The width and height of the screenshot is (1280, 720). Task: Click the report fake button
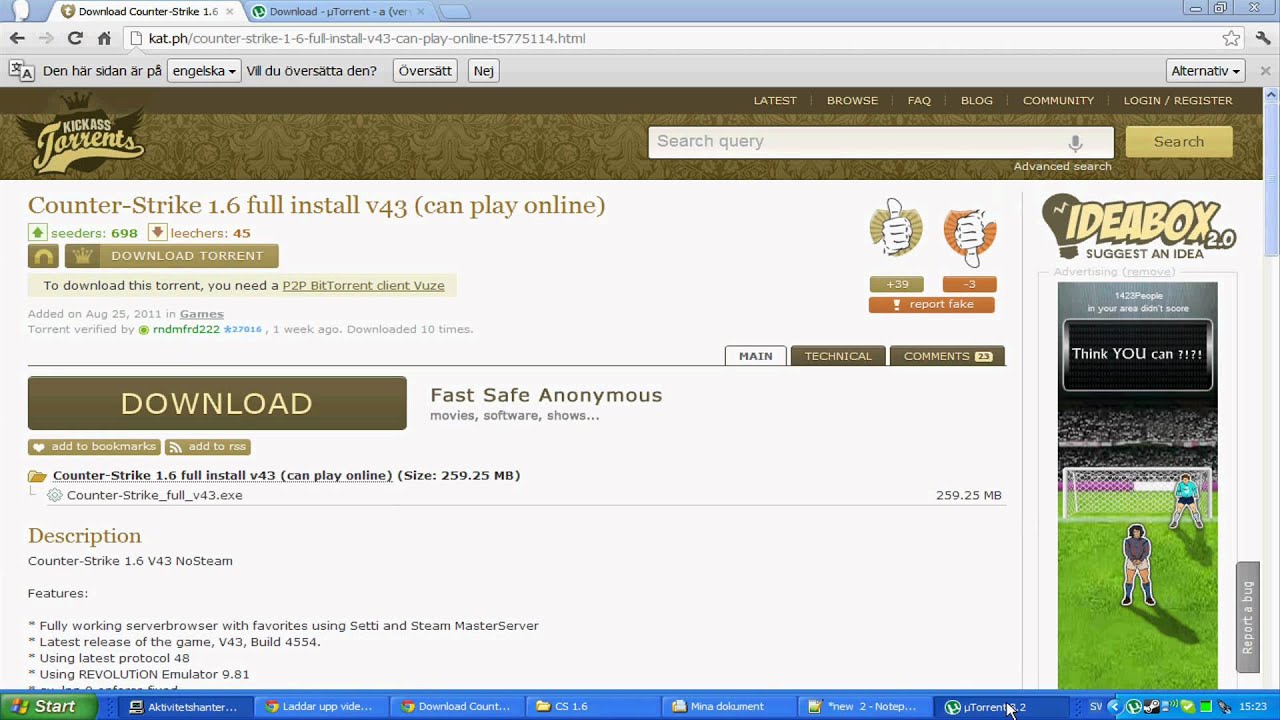click(x=932, y=304)
